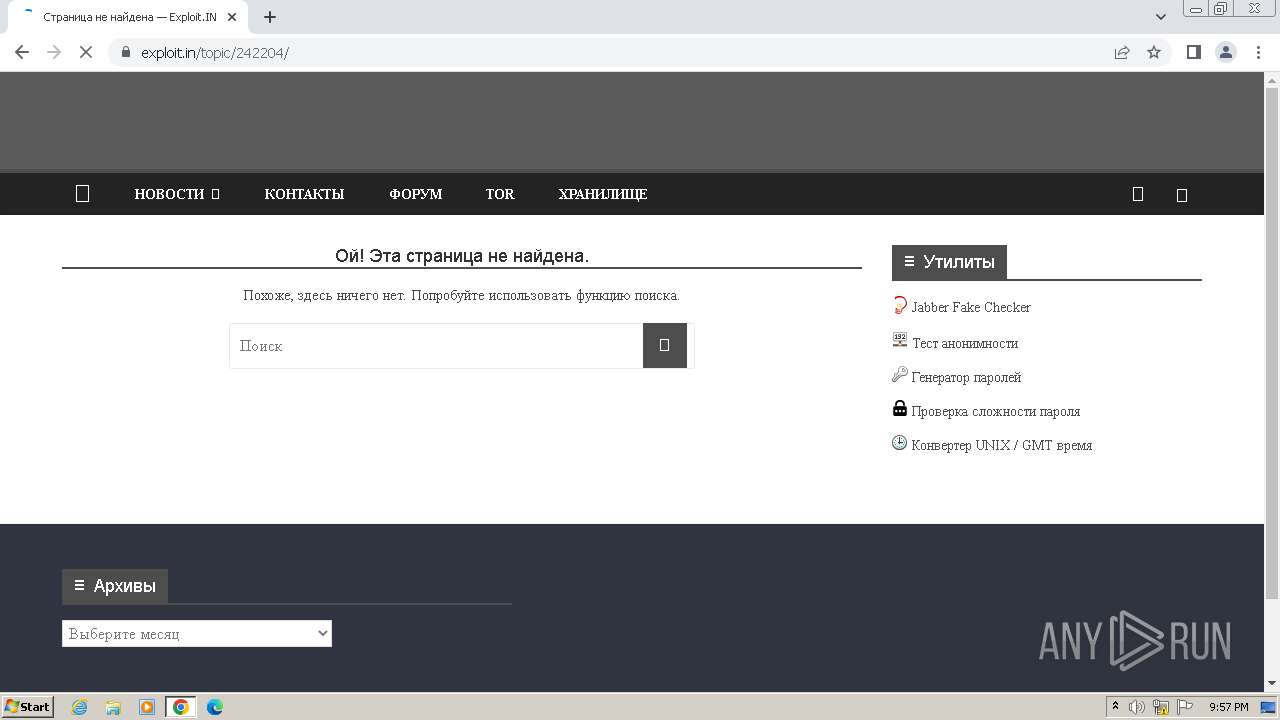Open a new tab with plus button

[270, 17]
